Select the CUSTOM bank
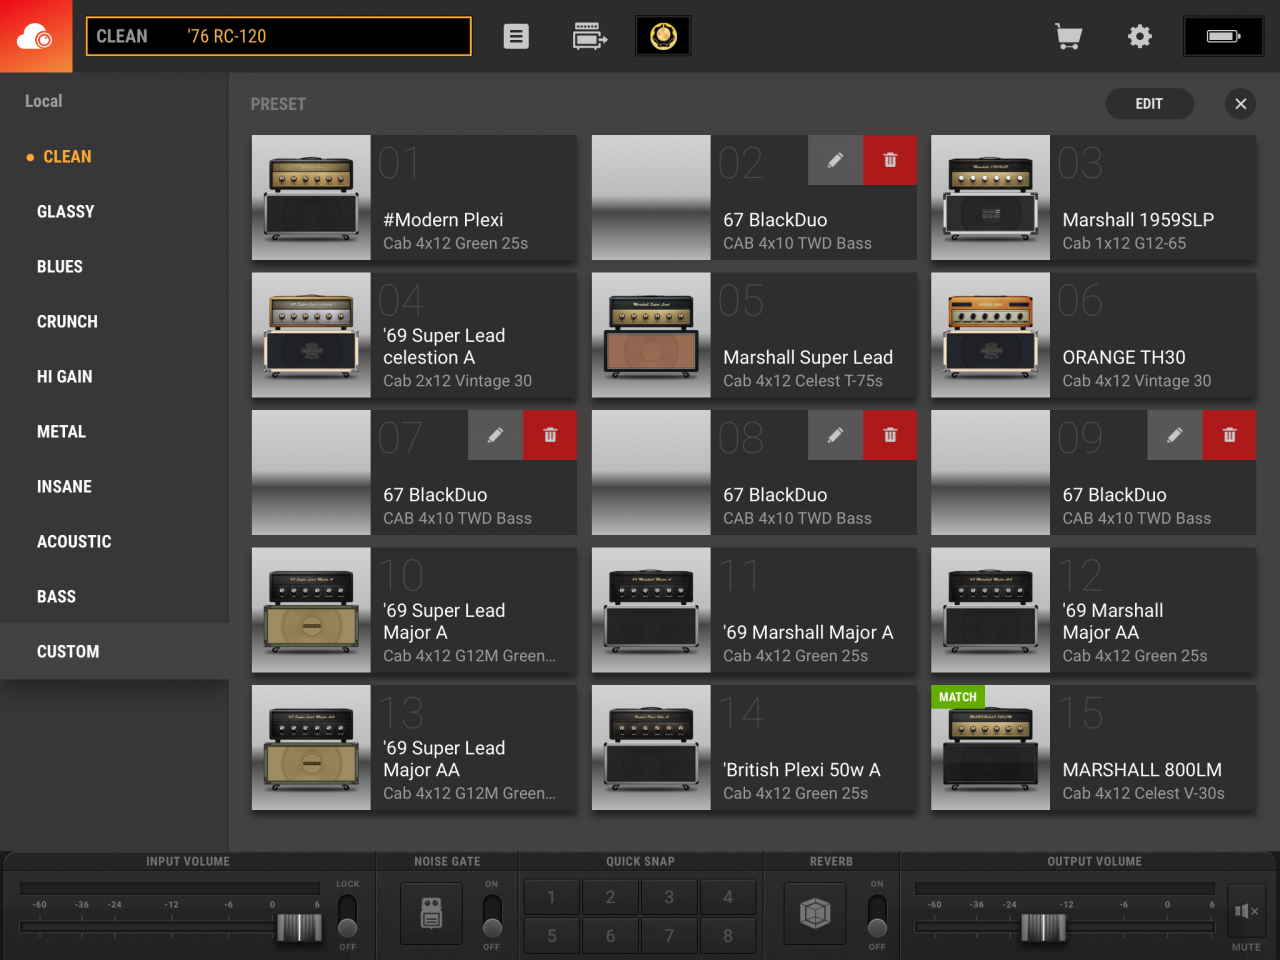Image resolution: width=1280 pixels, height=960 pixels. click(x=114, y=652)
